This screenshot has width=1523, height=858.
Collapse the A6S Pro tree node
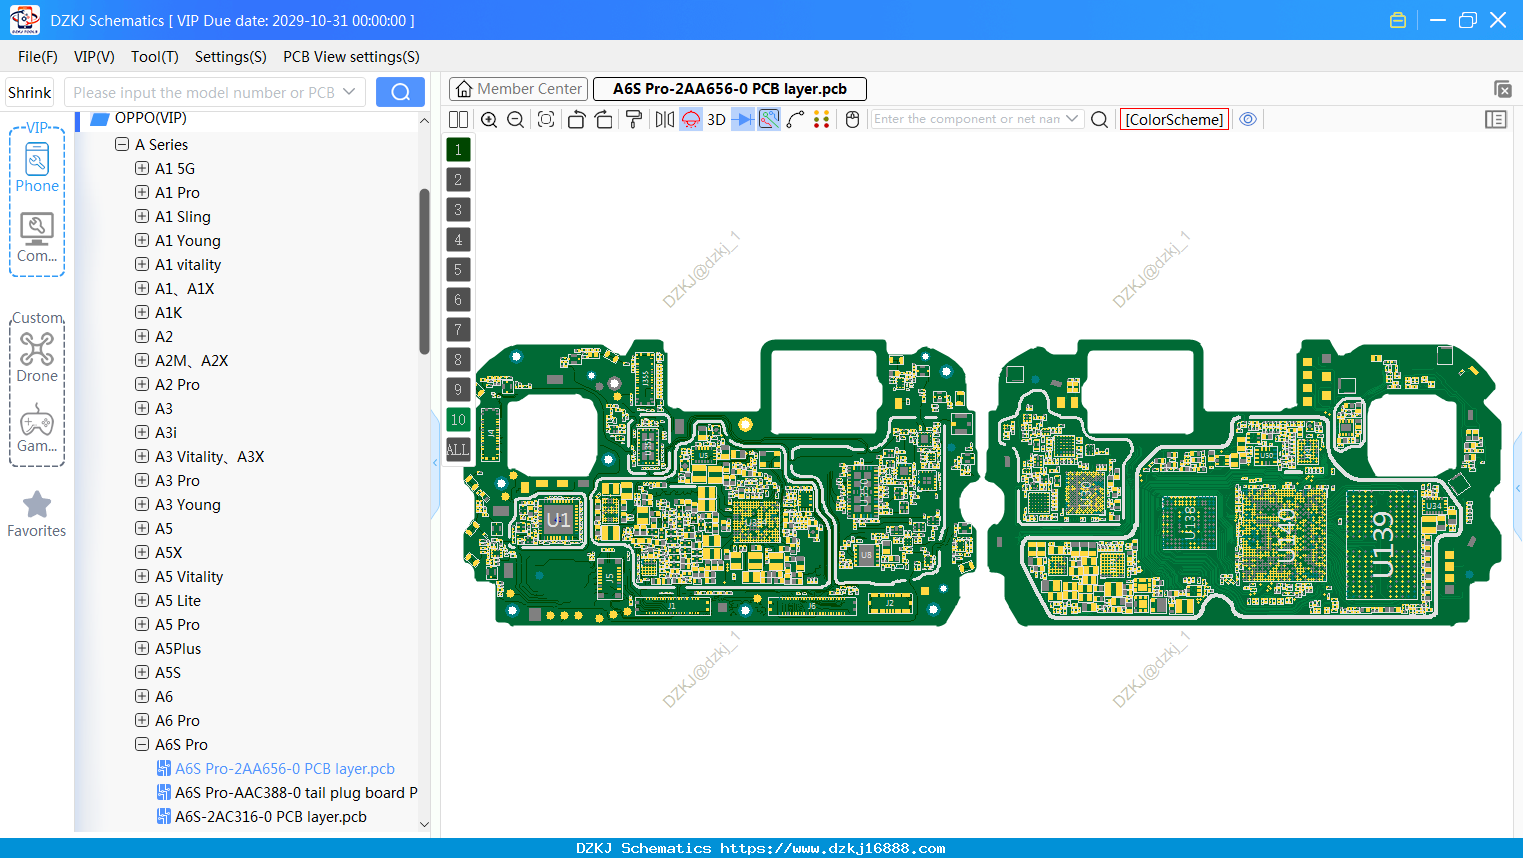pyautogui.click(x=142, y=744)
